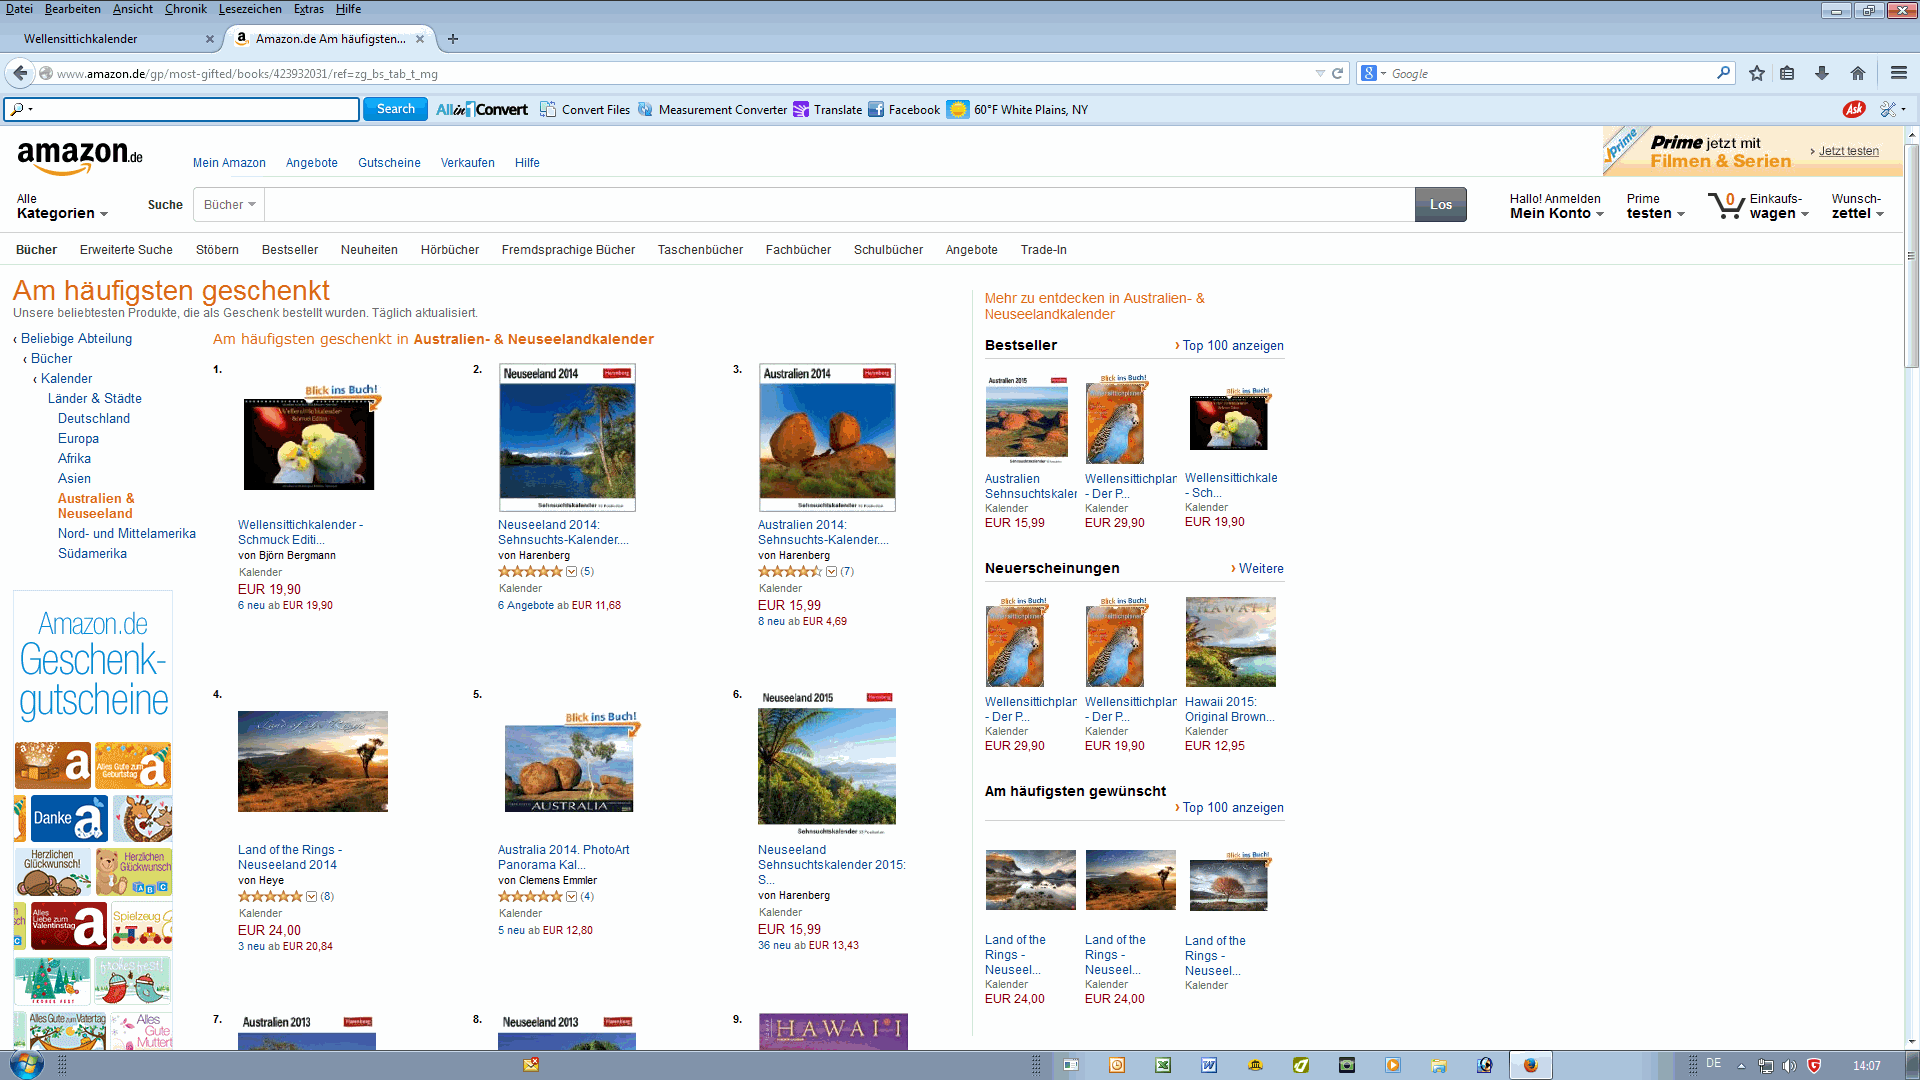
Task: Click Jetzt testen Prime link
Action: [1848, 152]
